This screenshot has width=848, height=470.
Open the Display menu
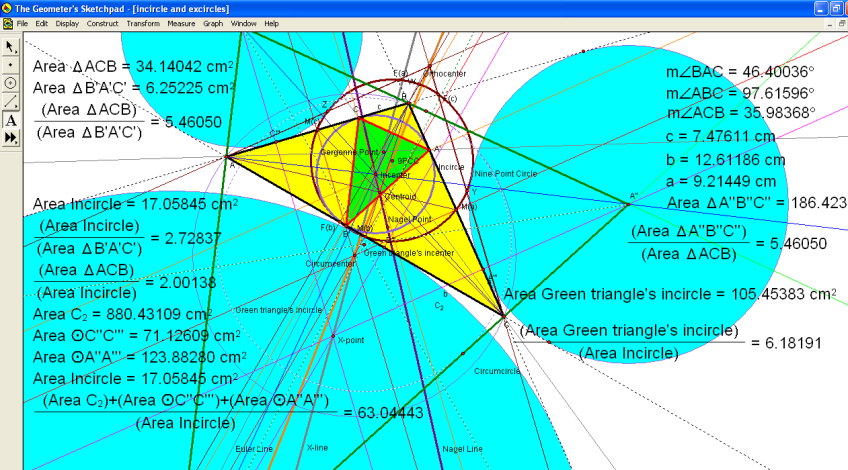[67, 23]
